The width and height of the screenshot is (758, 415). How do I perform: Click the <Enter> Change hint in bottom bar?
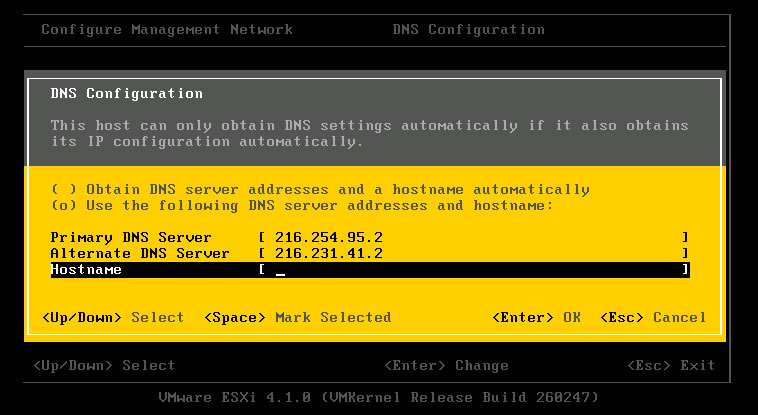click(446, 365)
